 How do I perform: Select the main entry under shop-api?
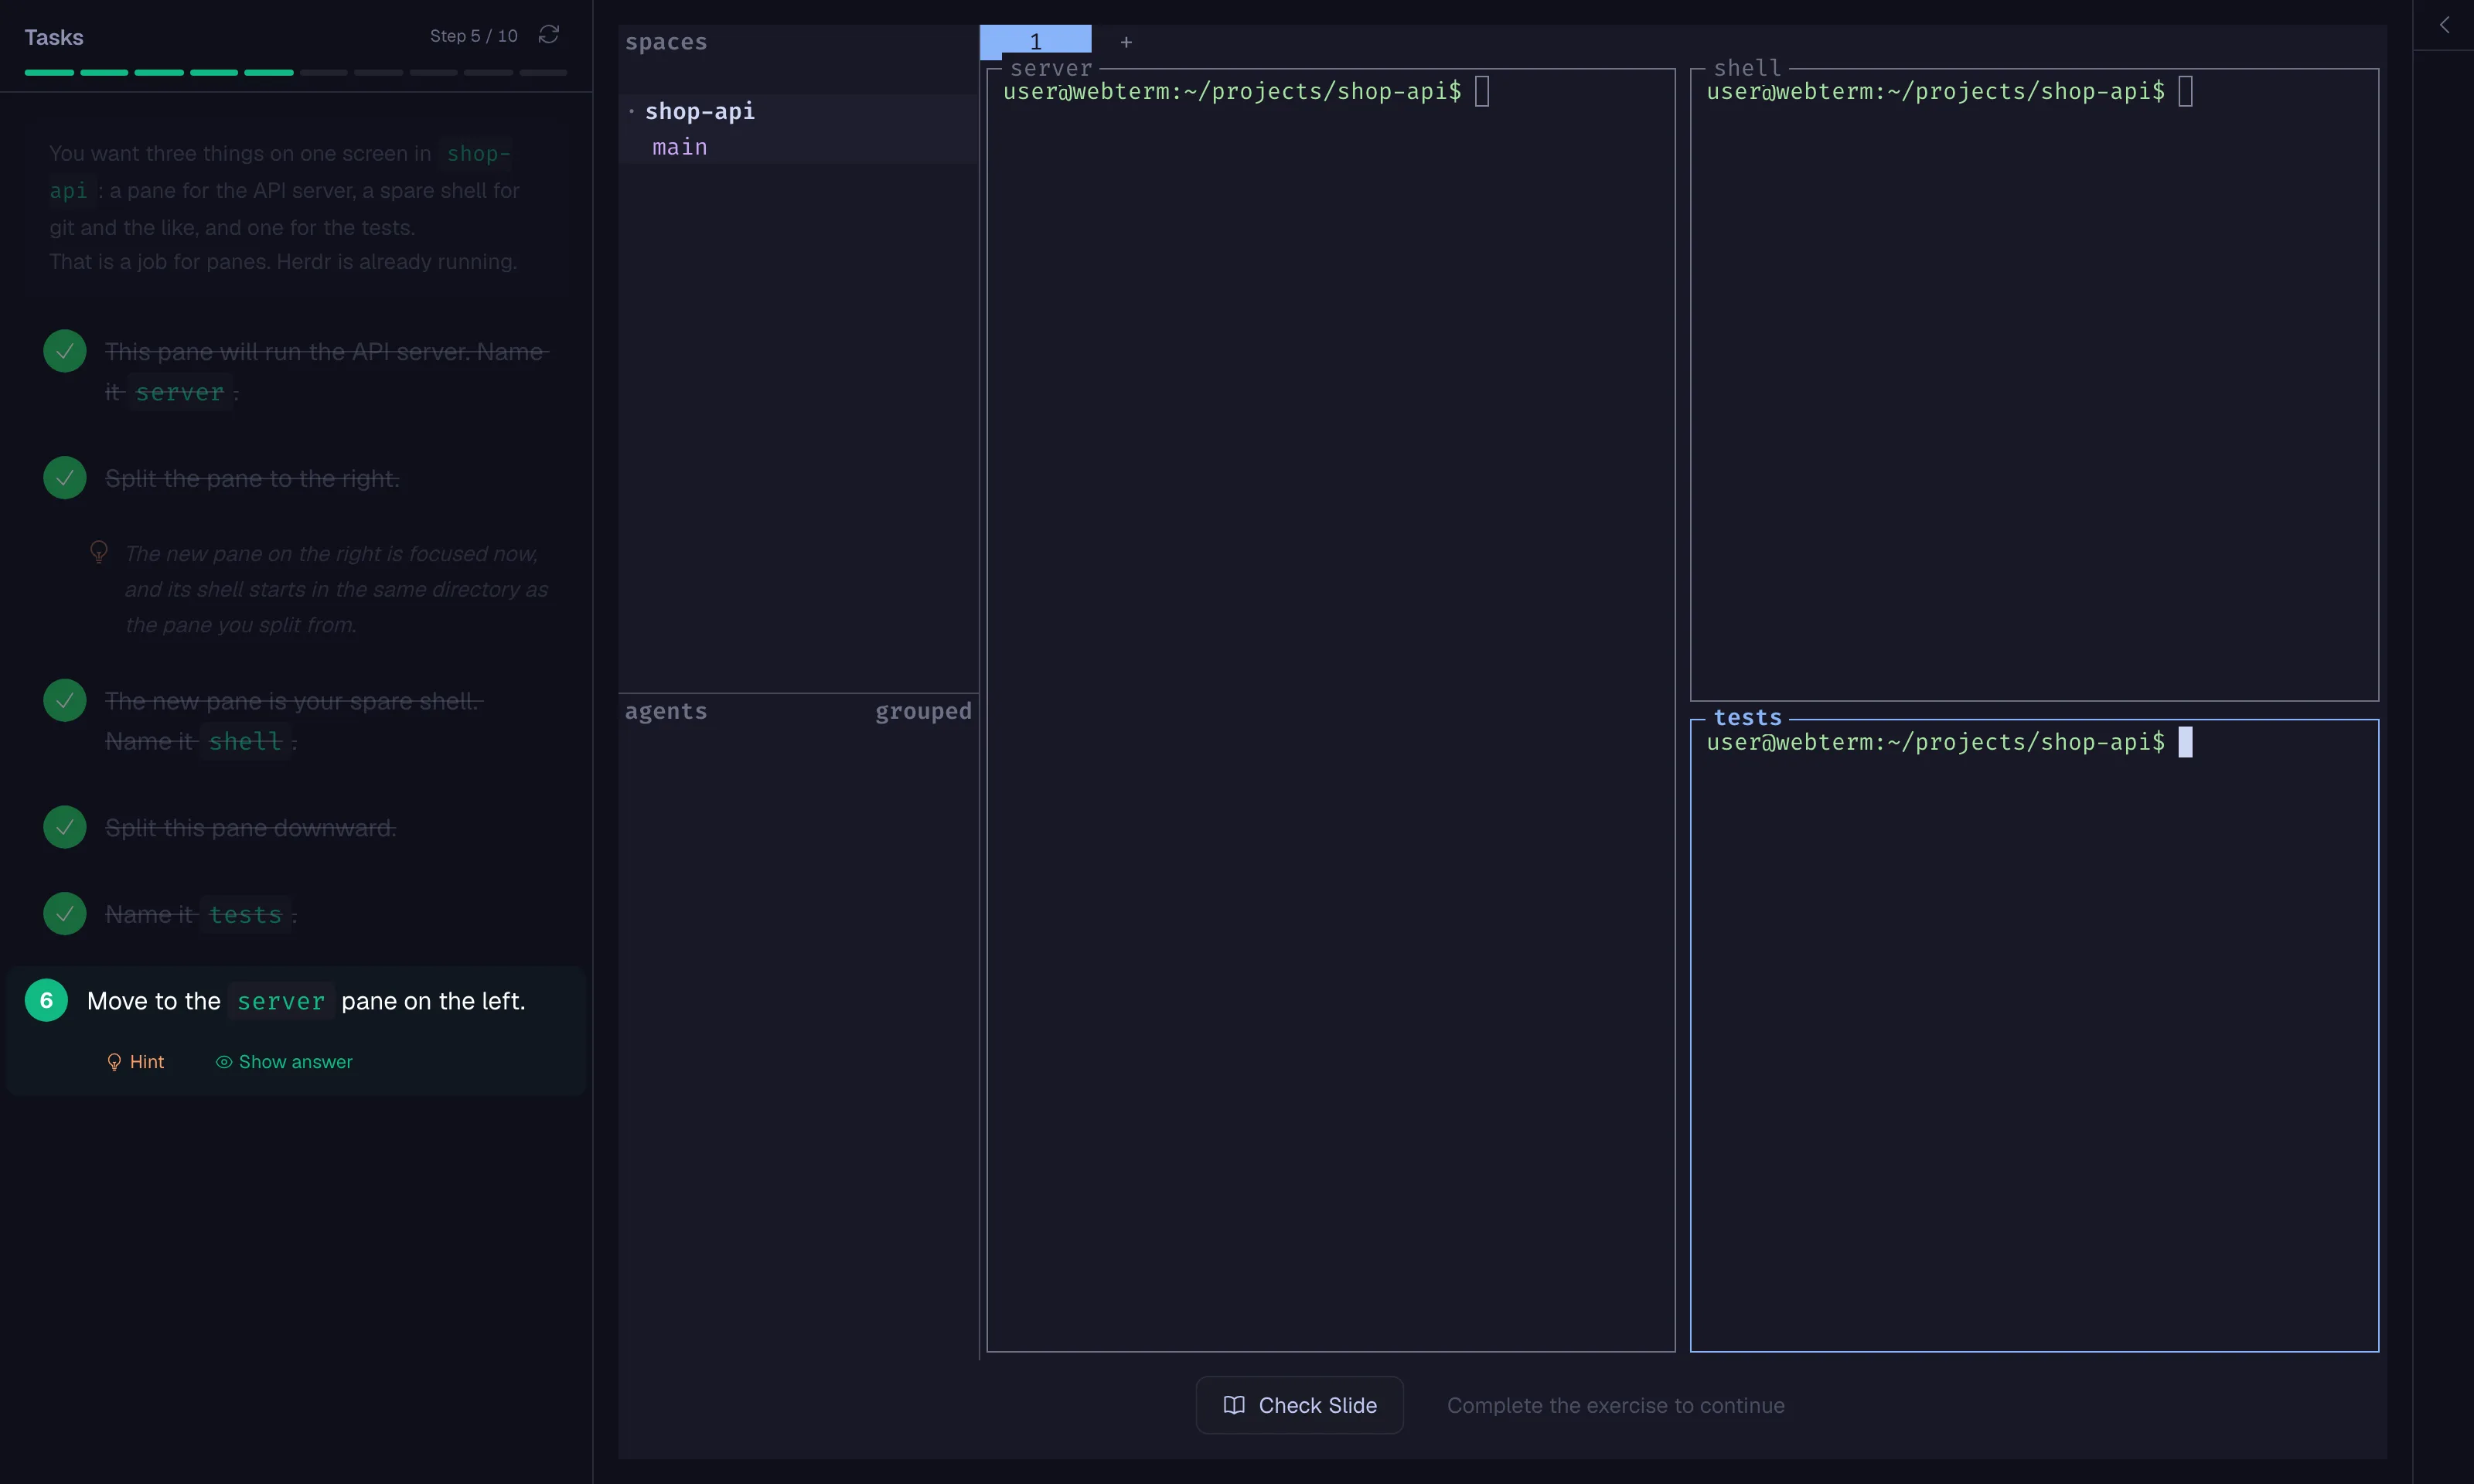point(680,147)
